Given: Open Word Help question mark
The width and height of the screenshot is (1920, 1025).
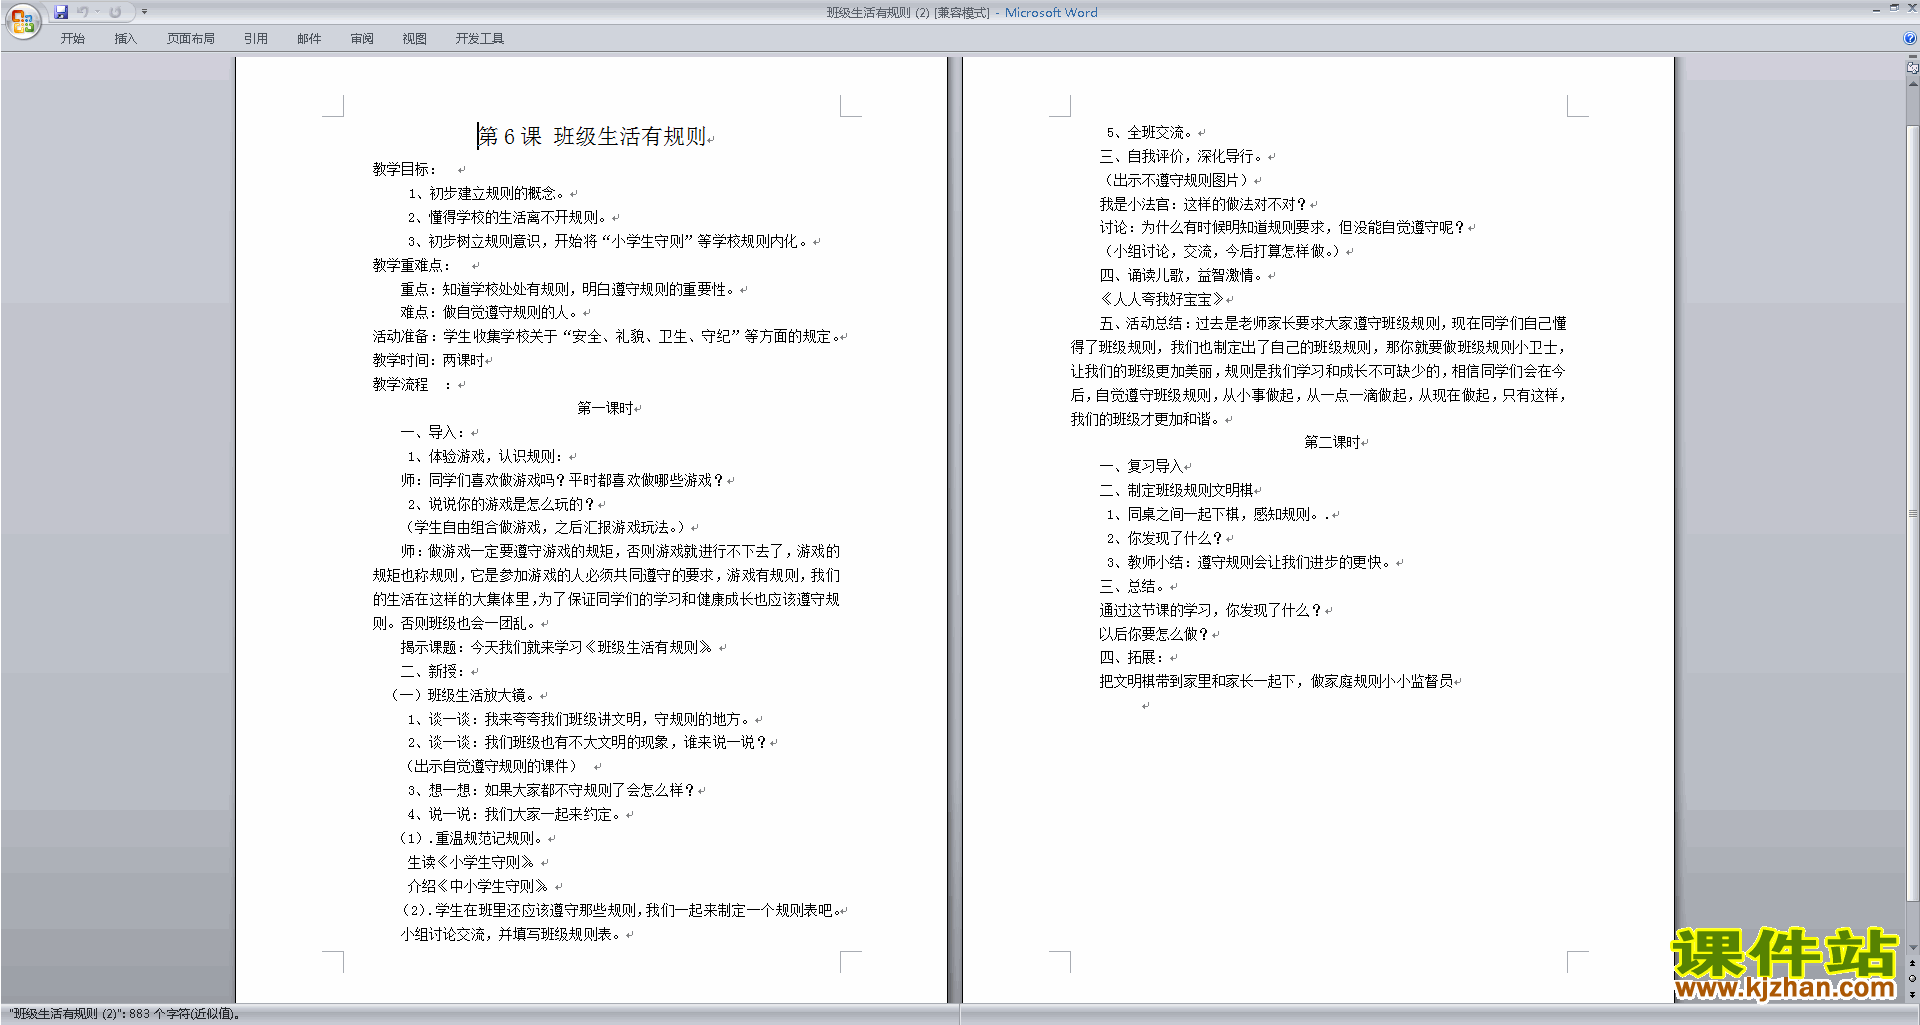Looking at the screenshot, I should (1910, 38).
